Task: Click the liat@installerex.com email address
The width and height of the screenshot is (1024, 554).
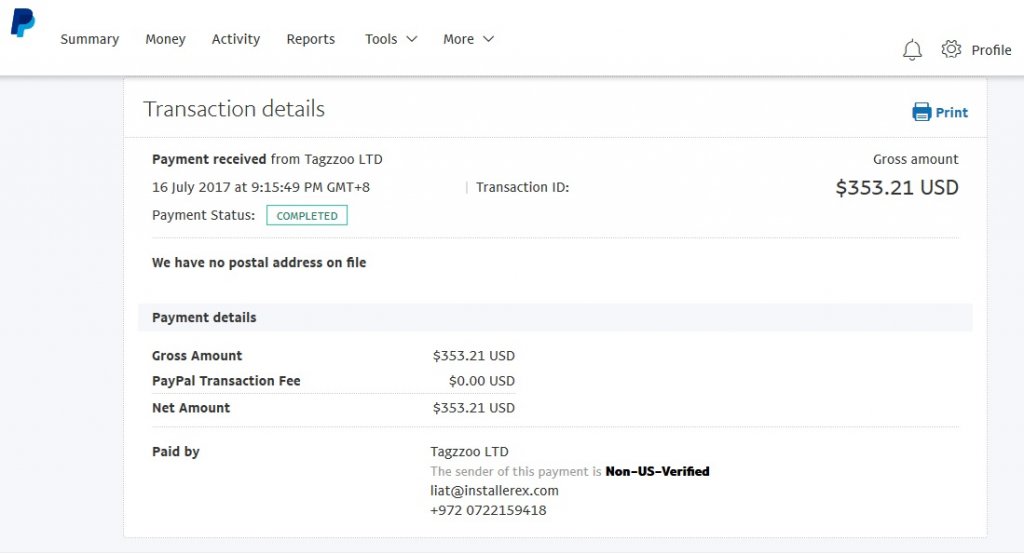Action: point(494,490)
